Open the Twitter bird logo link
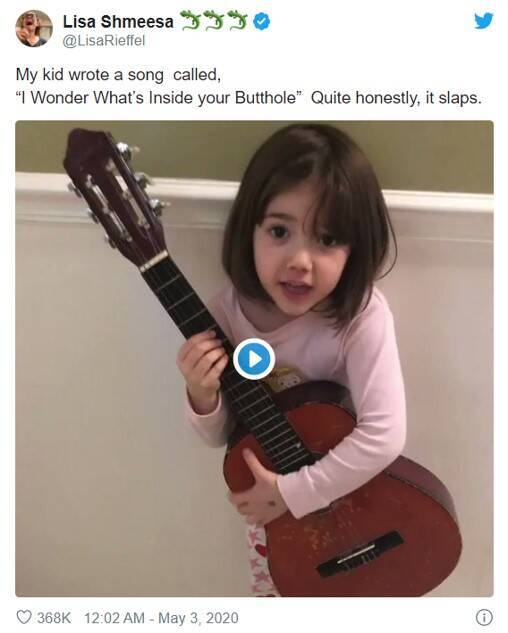The image size is (508, 633). pos(483,21)
